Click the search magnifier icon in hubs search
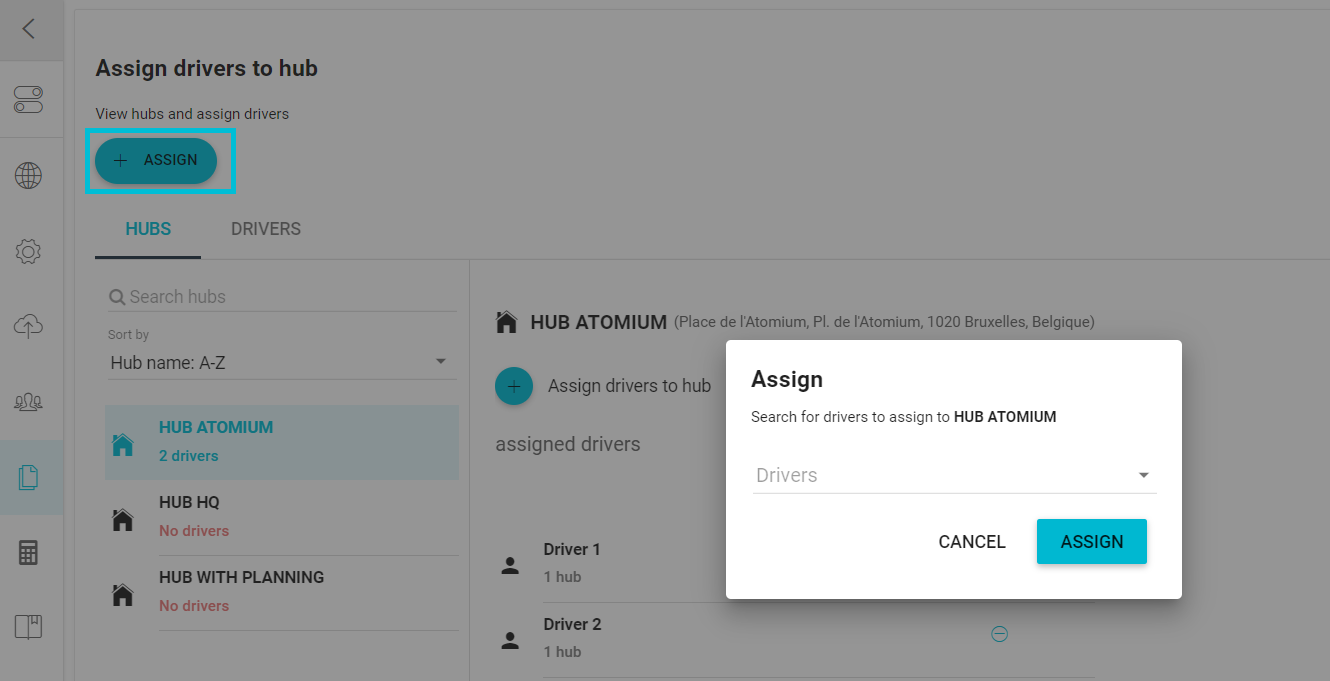The height and width of the screenshot is (681, 1330). tap(117, 297)
